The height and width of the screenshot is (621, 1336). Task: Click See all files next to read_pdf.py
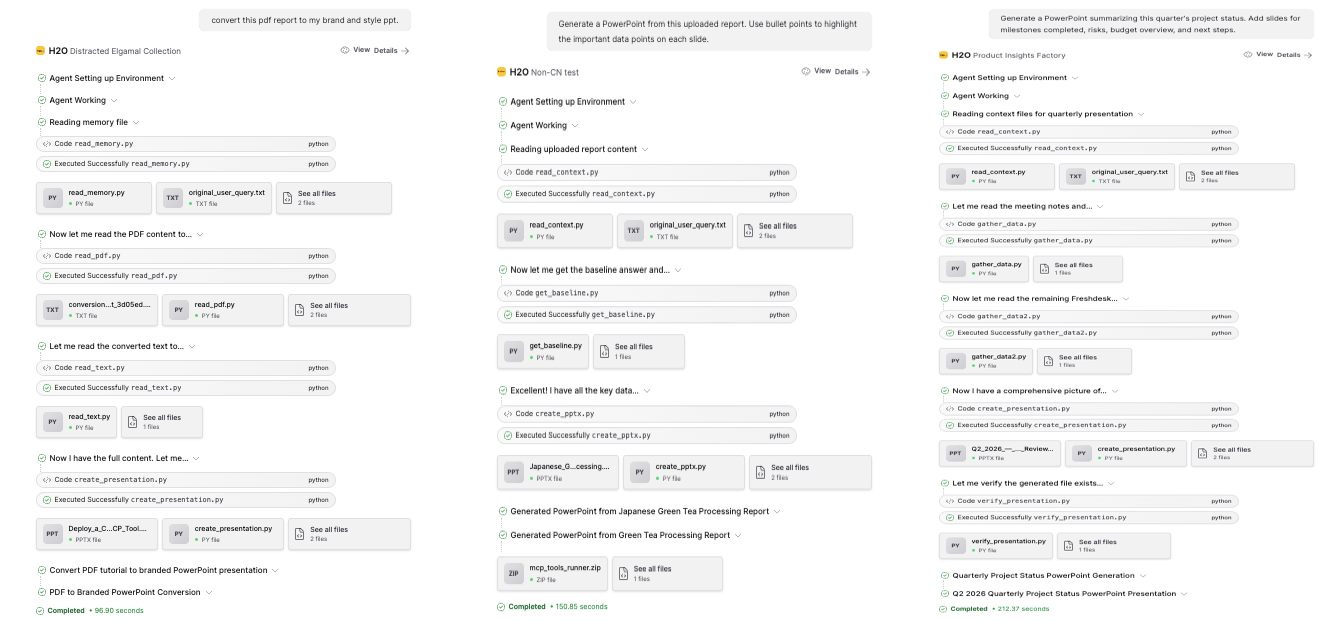coord(349,310)
